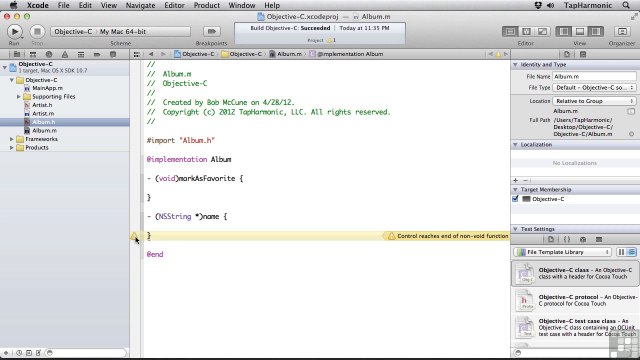Collapse the Target Membership section
Screen dimensions: 640x360
516,189
